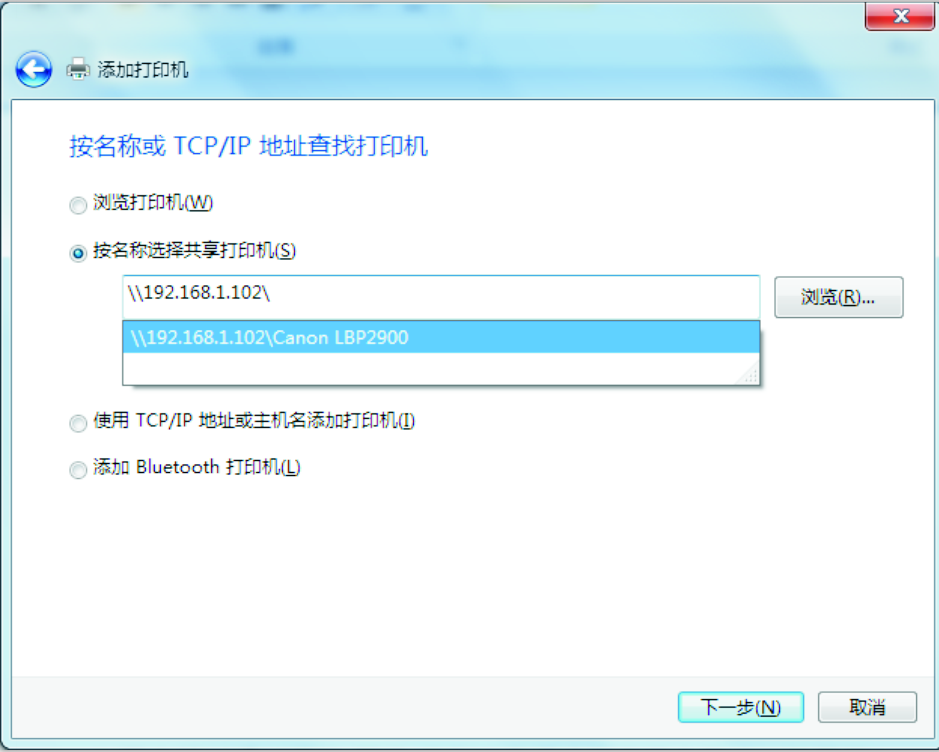The image size is (939, 752).
Task: Click the 添加打印机 window title text
Action: (x=143, y=69)
